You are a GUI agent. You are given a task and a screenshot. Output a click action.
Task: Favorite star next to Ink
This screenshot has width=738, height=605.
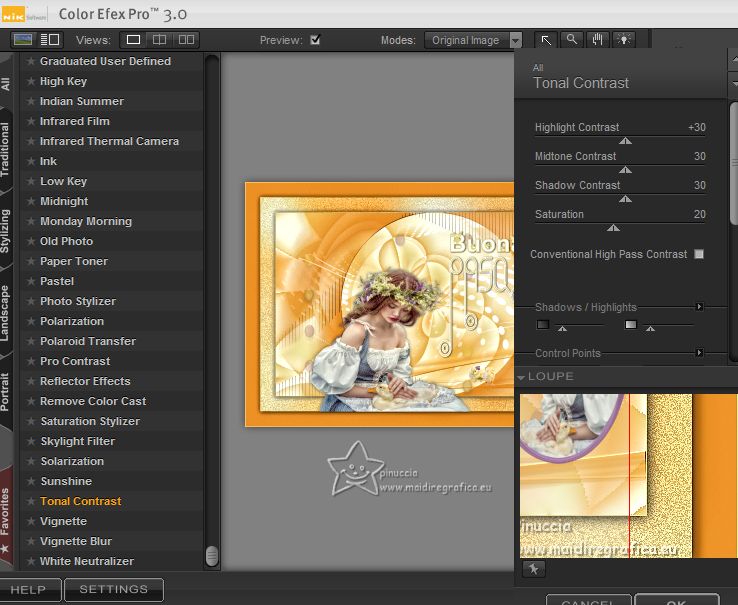pos(31,161)
